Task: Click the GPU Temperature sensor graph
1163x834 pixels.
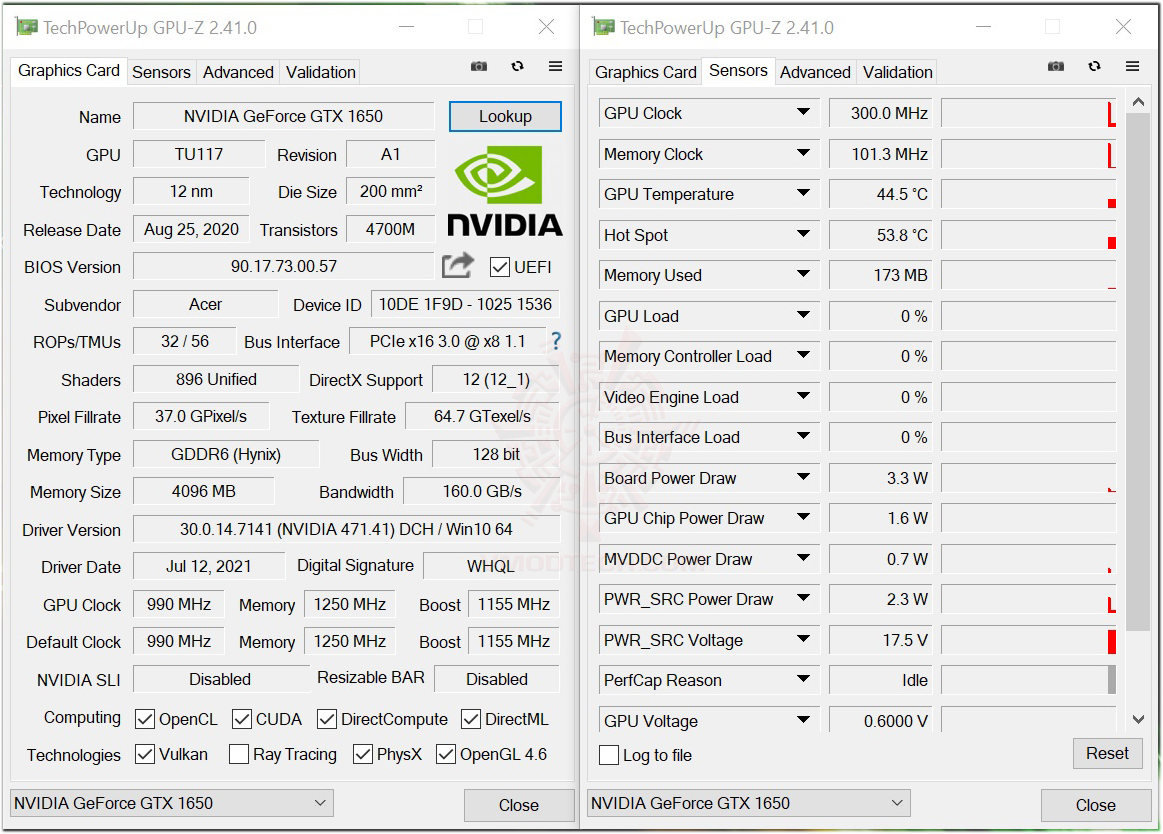Action: 1029,194
